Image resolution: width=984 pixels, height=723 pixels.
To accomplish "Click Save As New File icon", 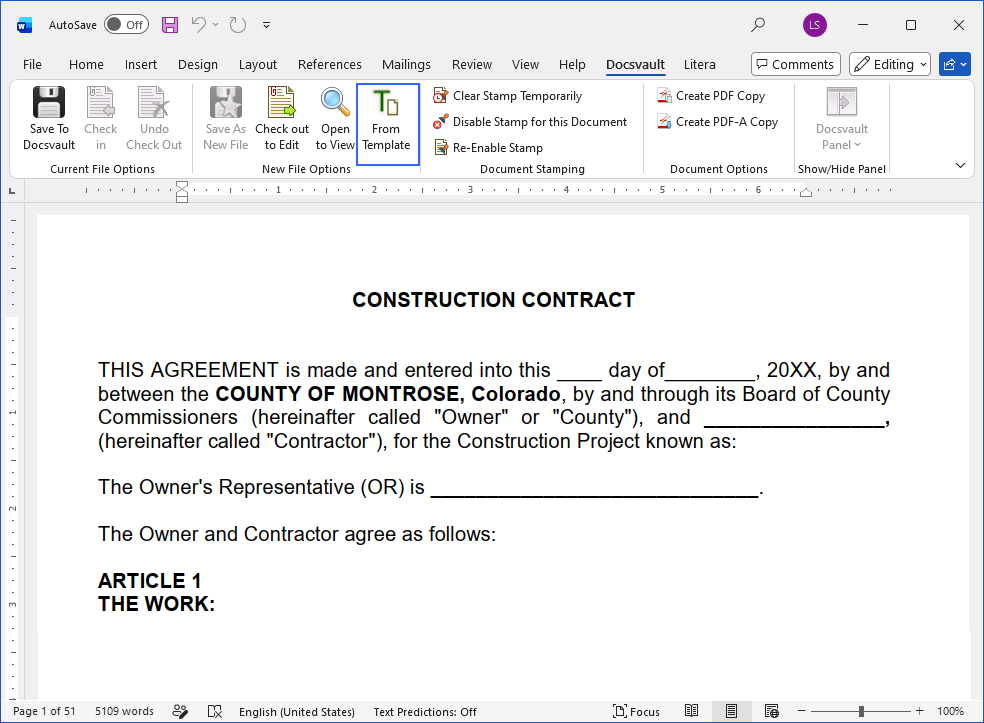I will point(225,102).
